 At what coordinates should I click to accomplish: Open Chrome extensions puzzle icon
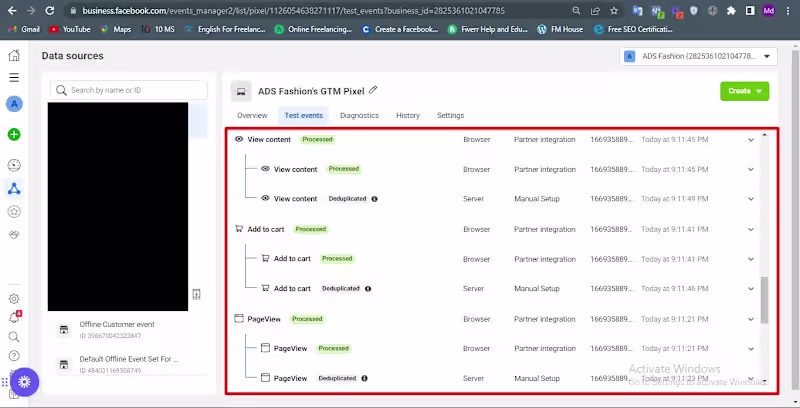tap(731, 10)
